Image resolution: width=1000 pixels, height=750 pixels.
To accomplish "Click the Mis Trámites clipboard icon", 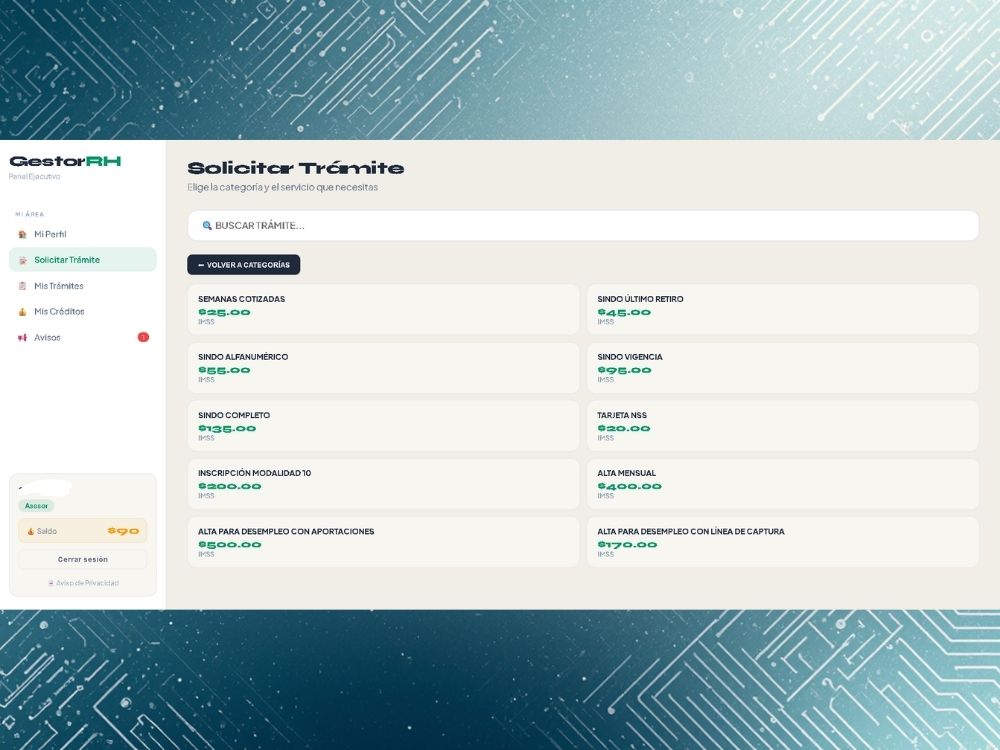I will 22,286.
